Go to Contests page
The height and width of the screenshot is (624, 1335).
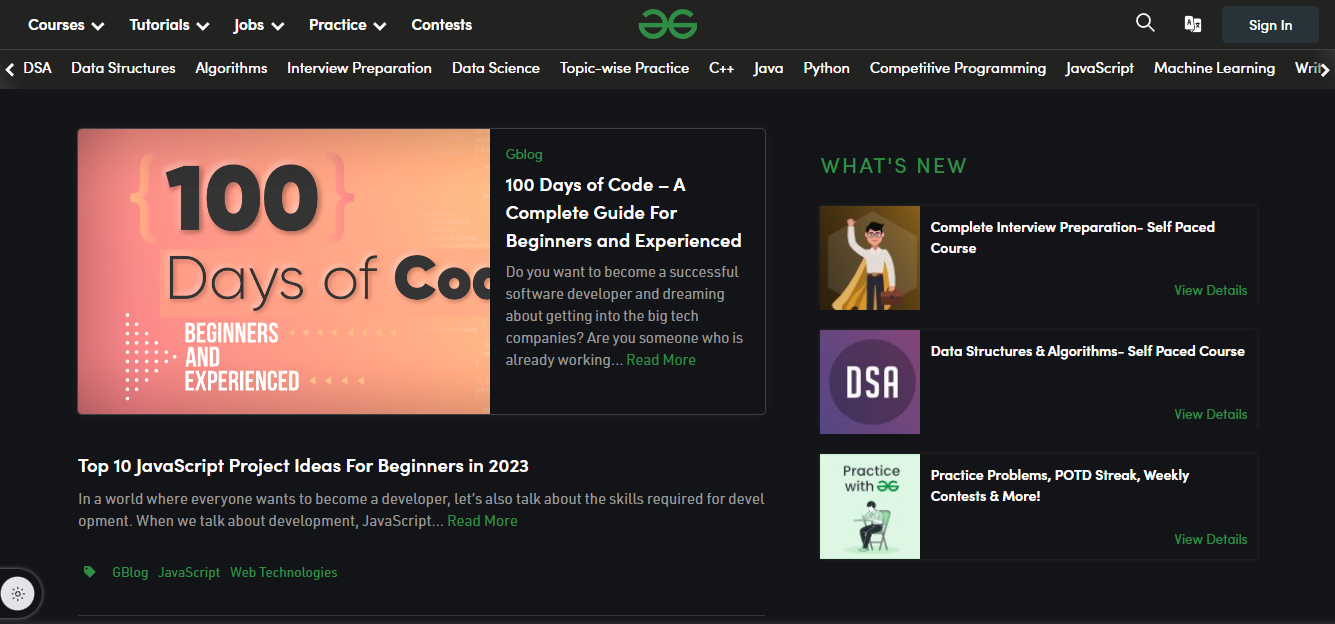pos(441,25)
